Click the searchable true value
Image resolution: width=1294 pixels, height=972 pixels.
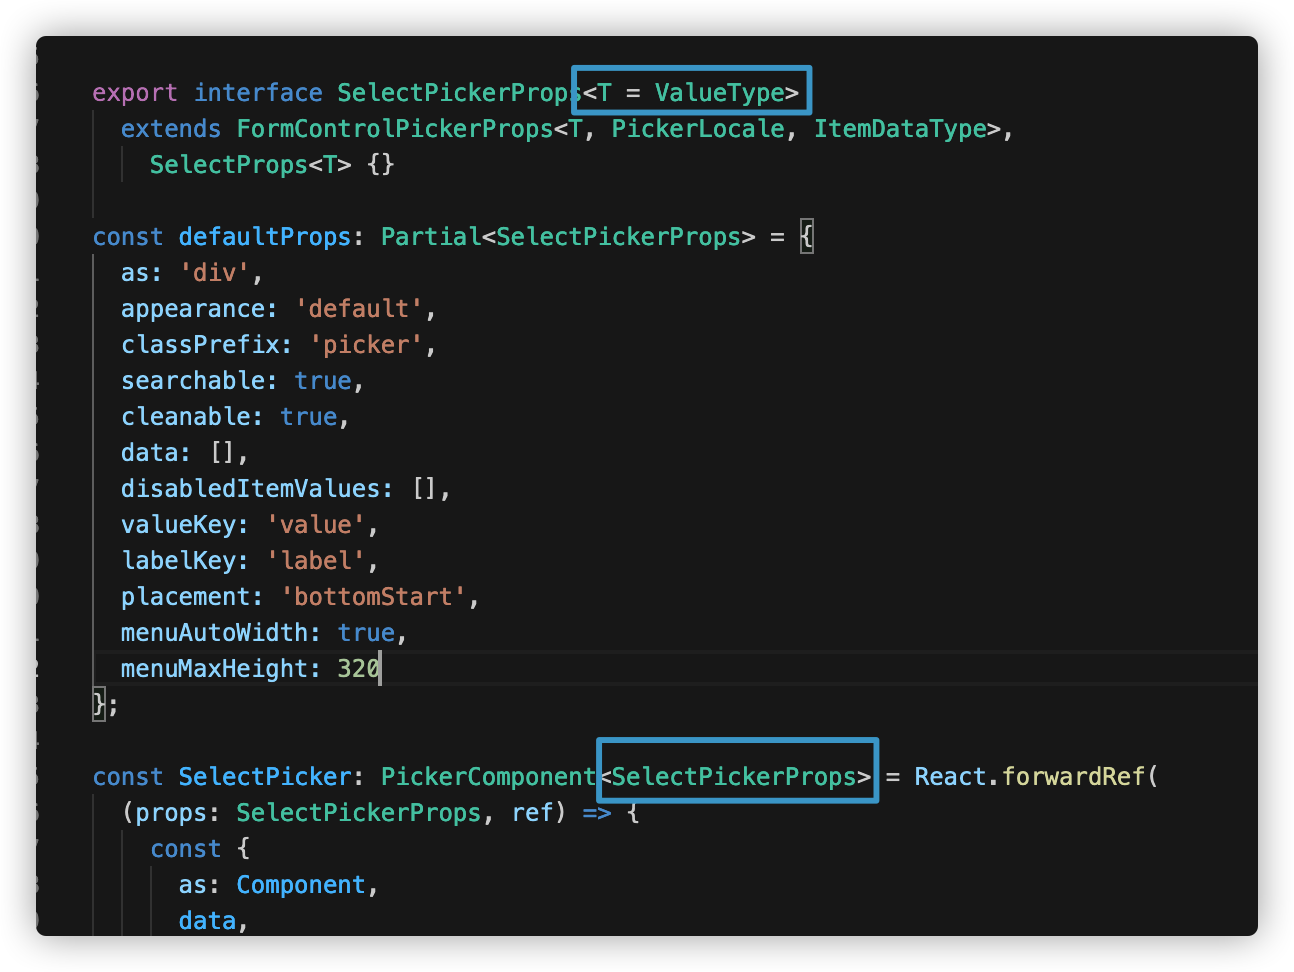[322, 380]
